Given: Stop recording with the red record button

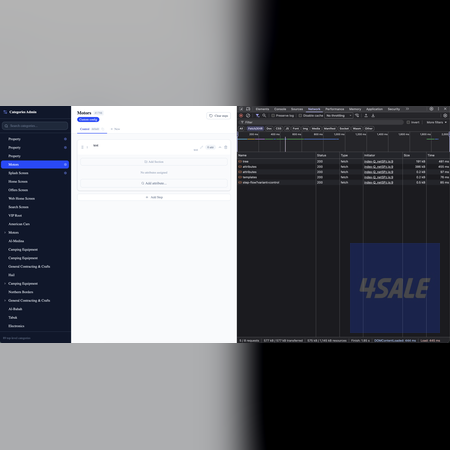Looking at the screenshot, I should point(241,116).
